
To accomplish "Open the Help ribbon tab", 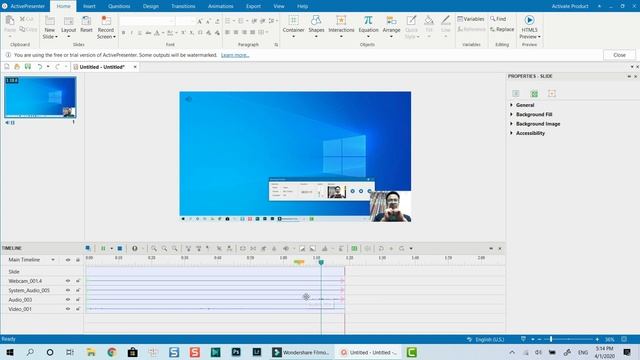I will 302,6.
